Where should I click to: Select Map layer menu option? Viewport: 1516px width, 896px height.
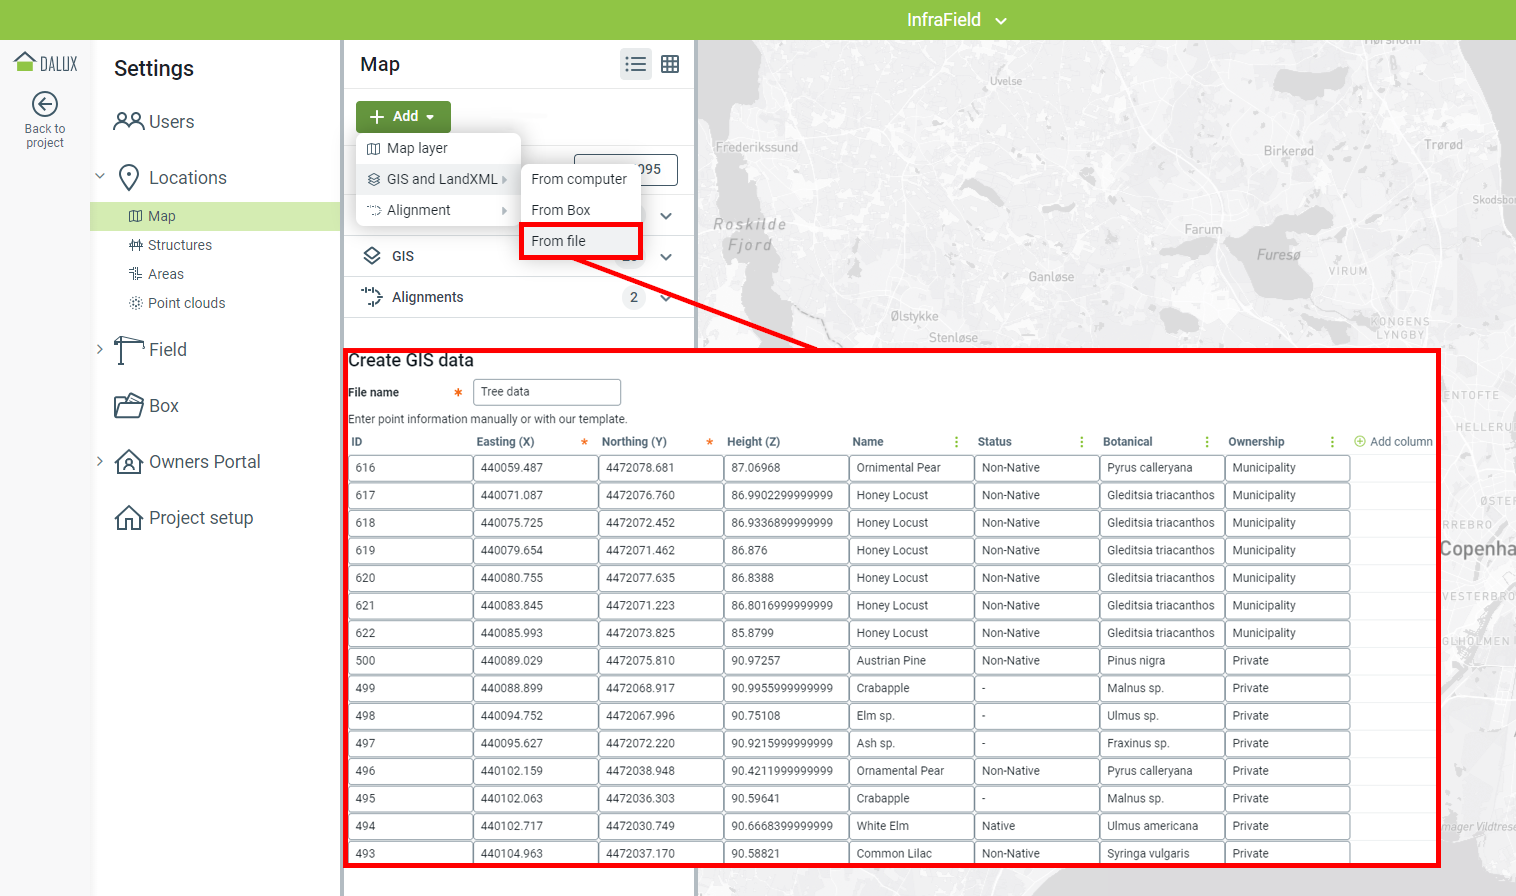417,148
